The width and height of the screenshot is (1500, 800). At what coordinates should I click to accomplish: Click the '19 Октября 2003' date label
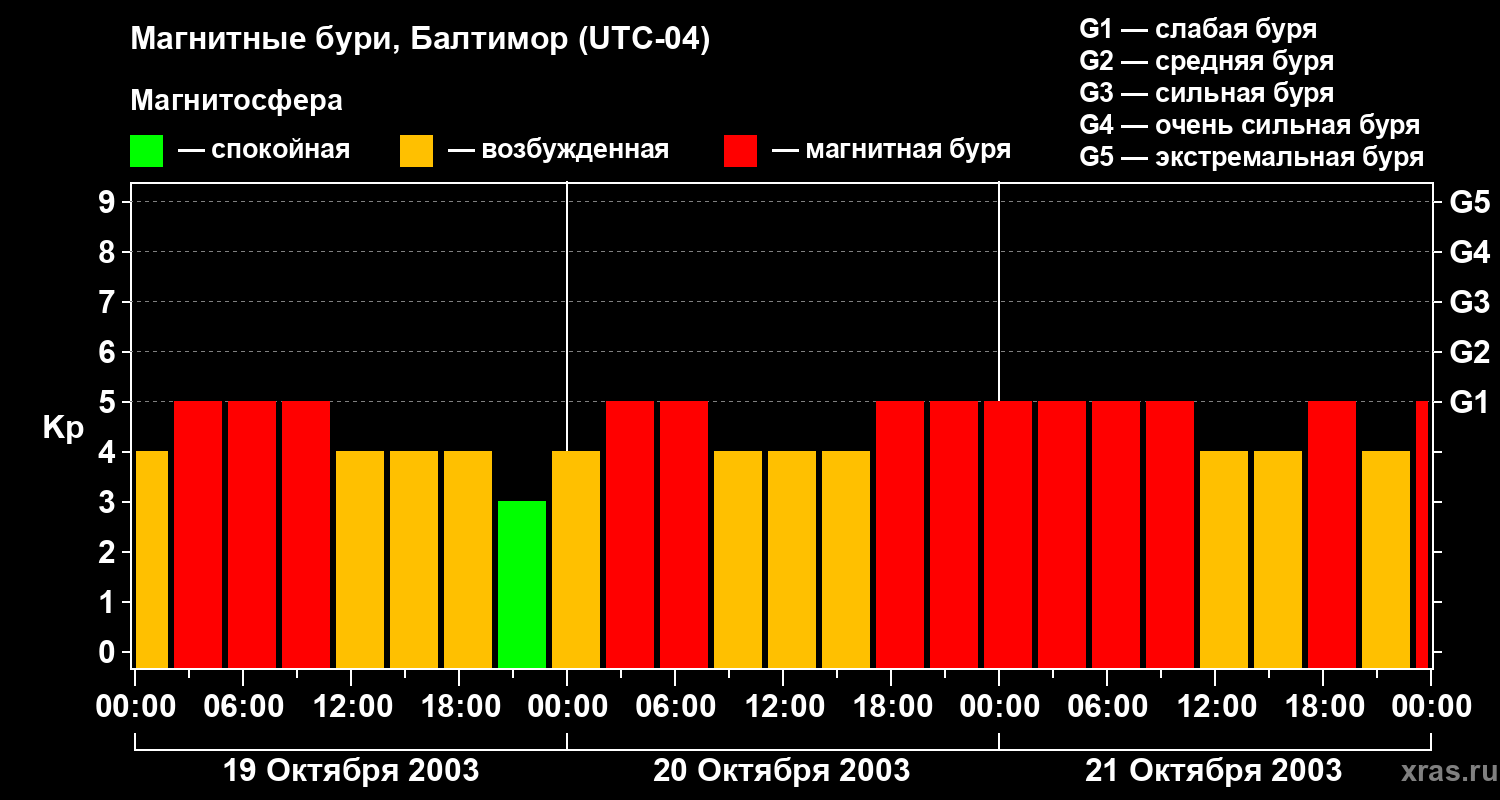pyautogui.click(x=350, y=771)
